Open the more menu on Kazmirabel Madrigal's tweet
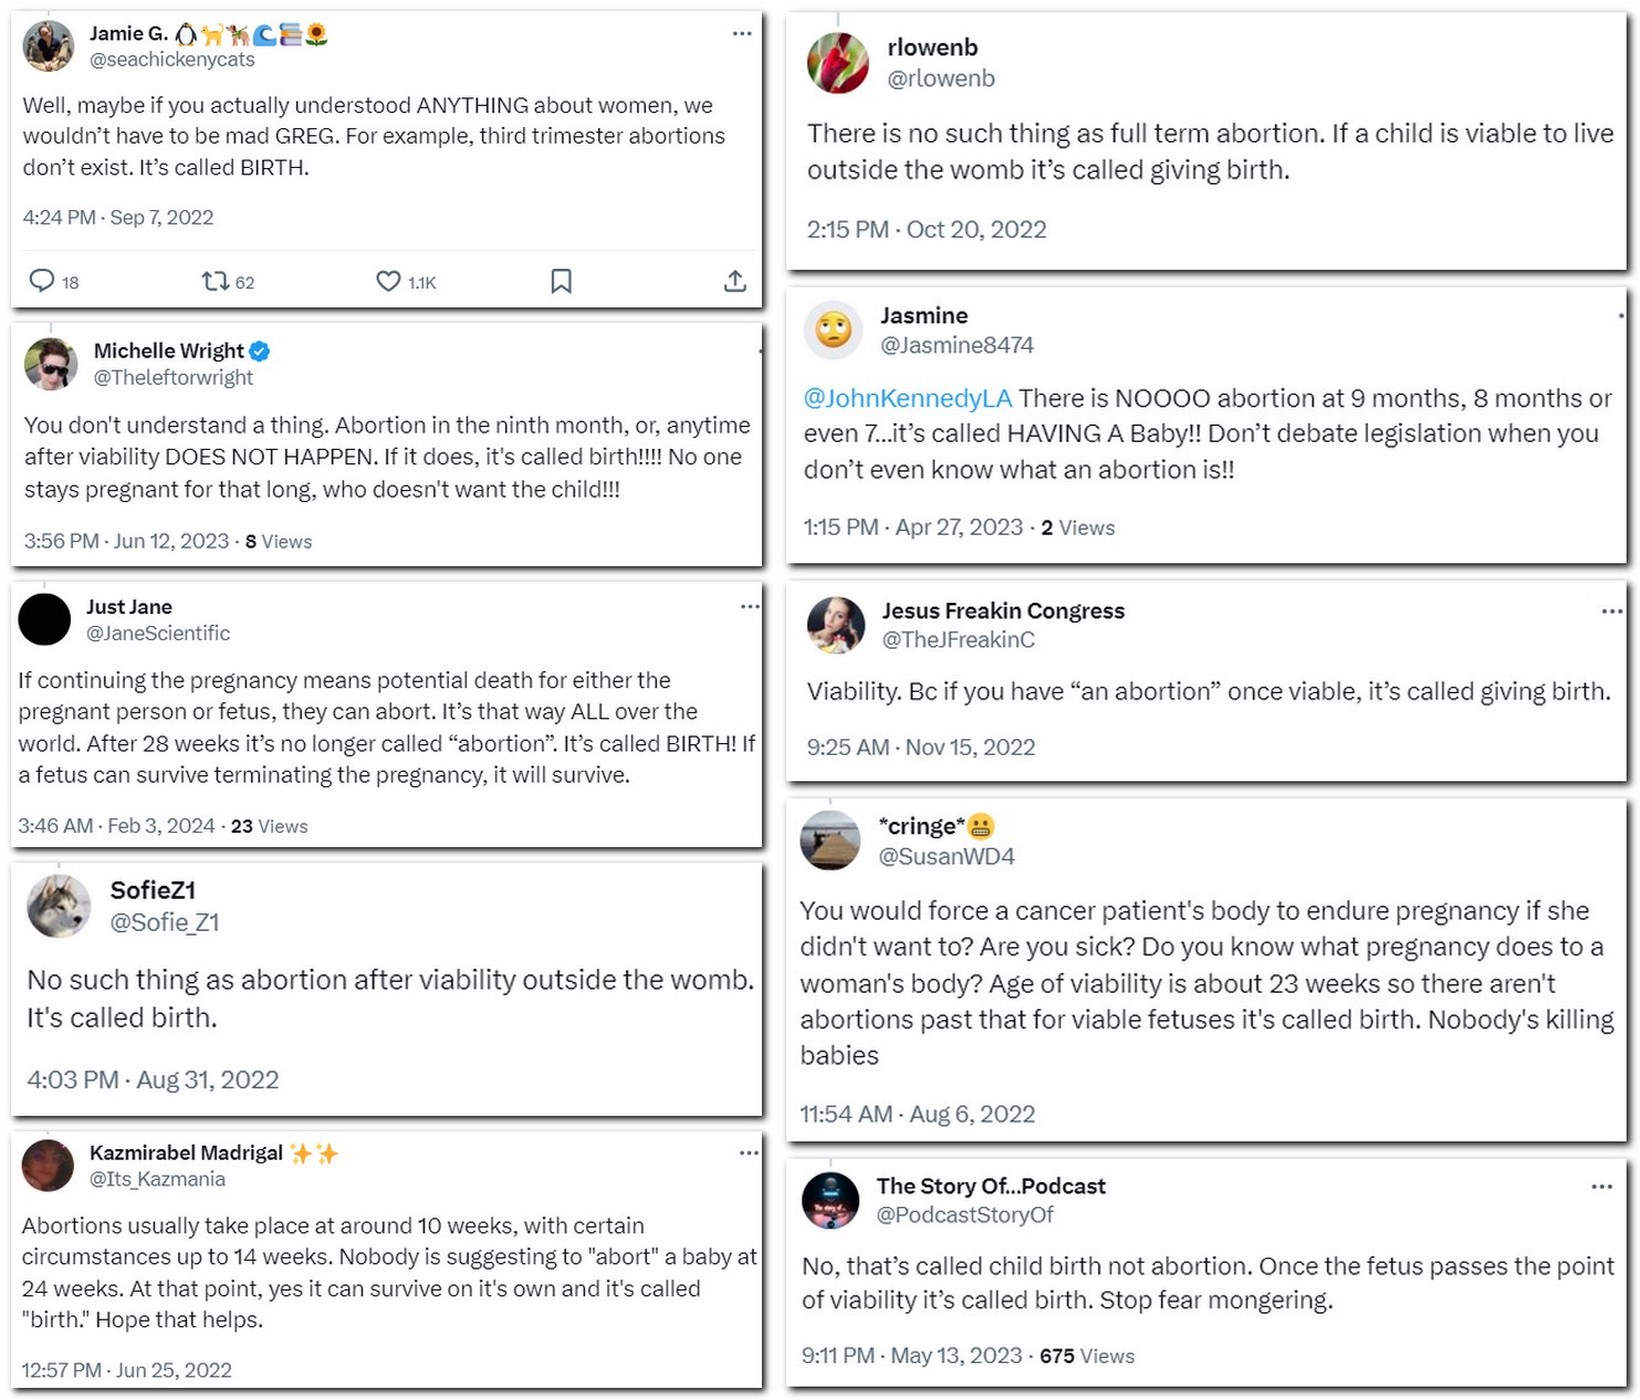The image size is (1640, 1400). [x=749, y=1152]
